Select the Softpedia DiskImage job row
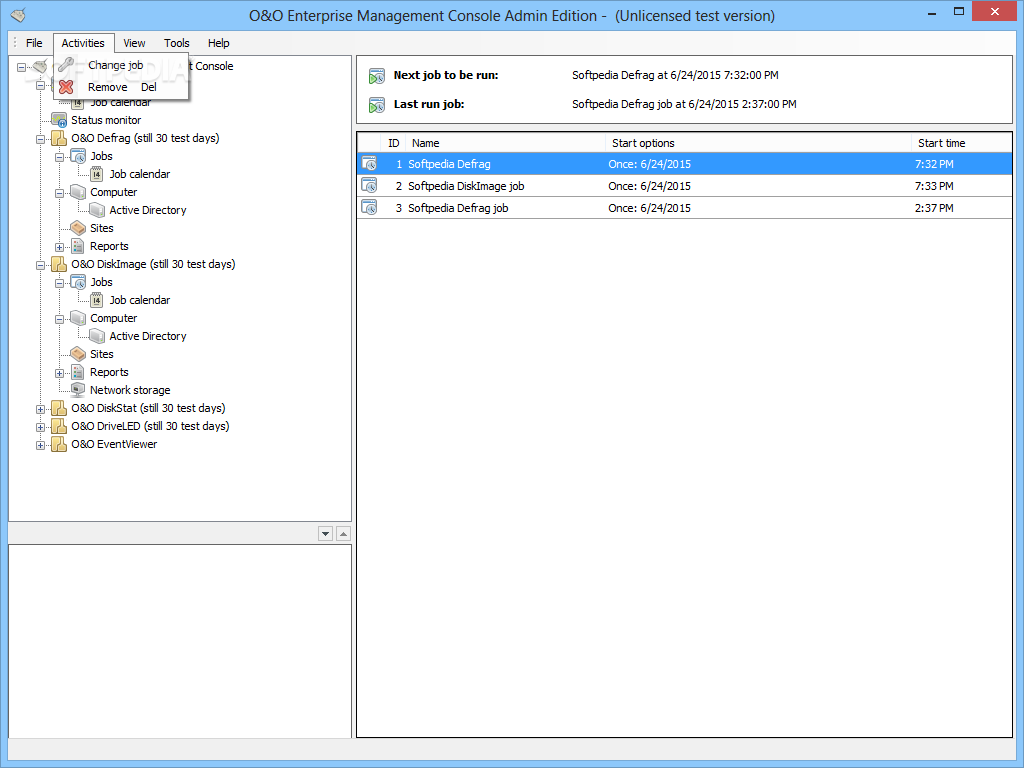1024x768 pixels. (x=684, y=186)
